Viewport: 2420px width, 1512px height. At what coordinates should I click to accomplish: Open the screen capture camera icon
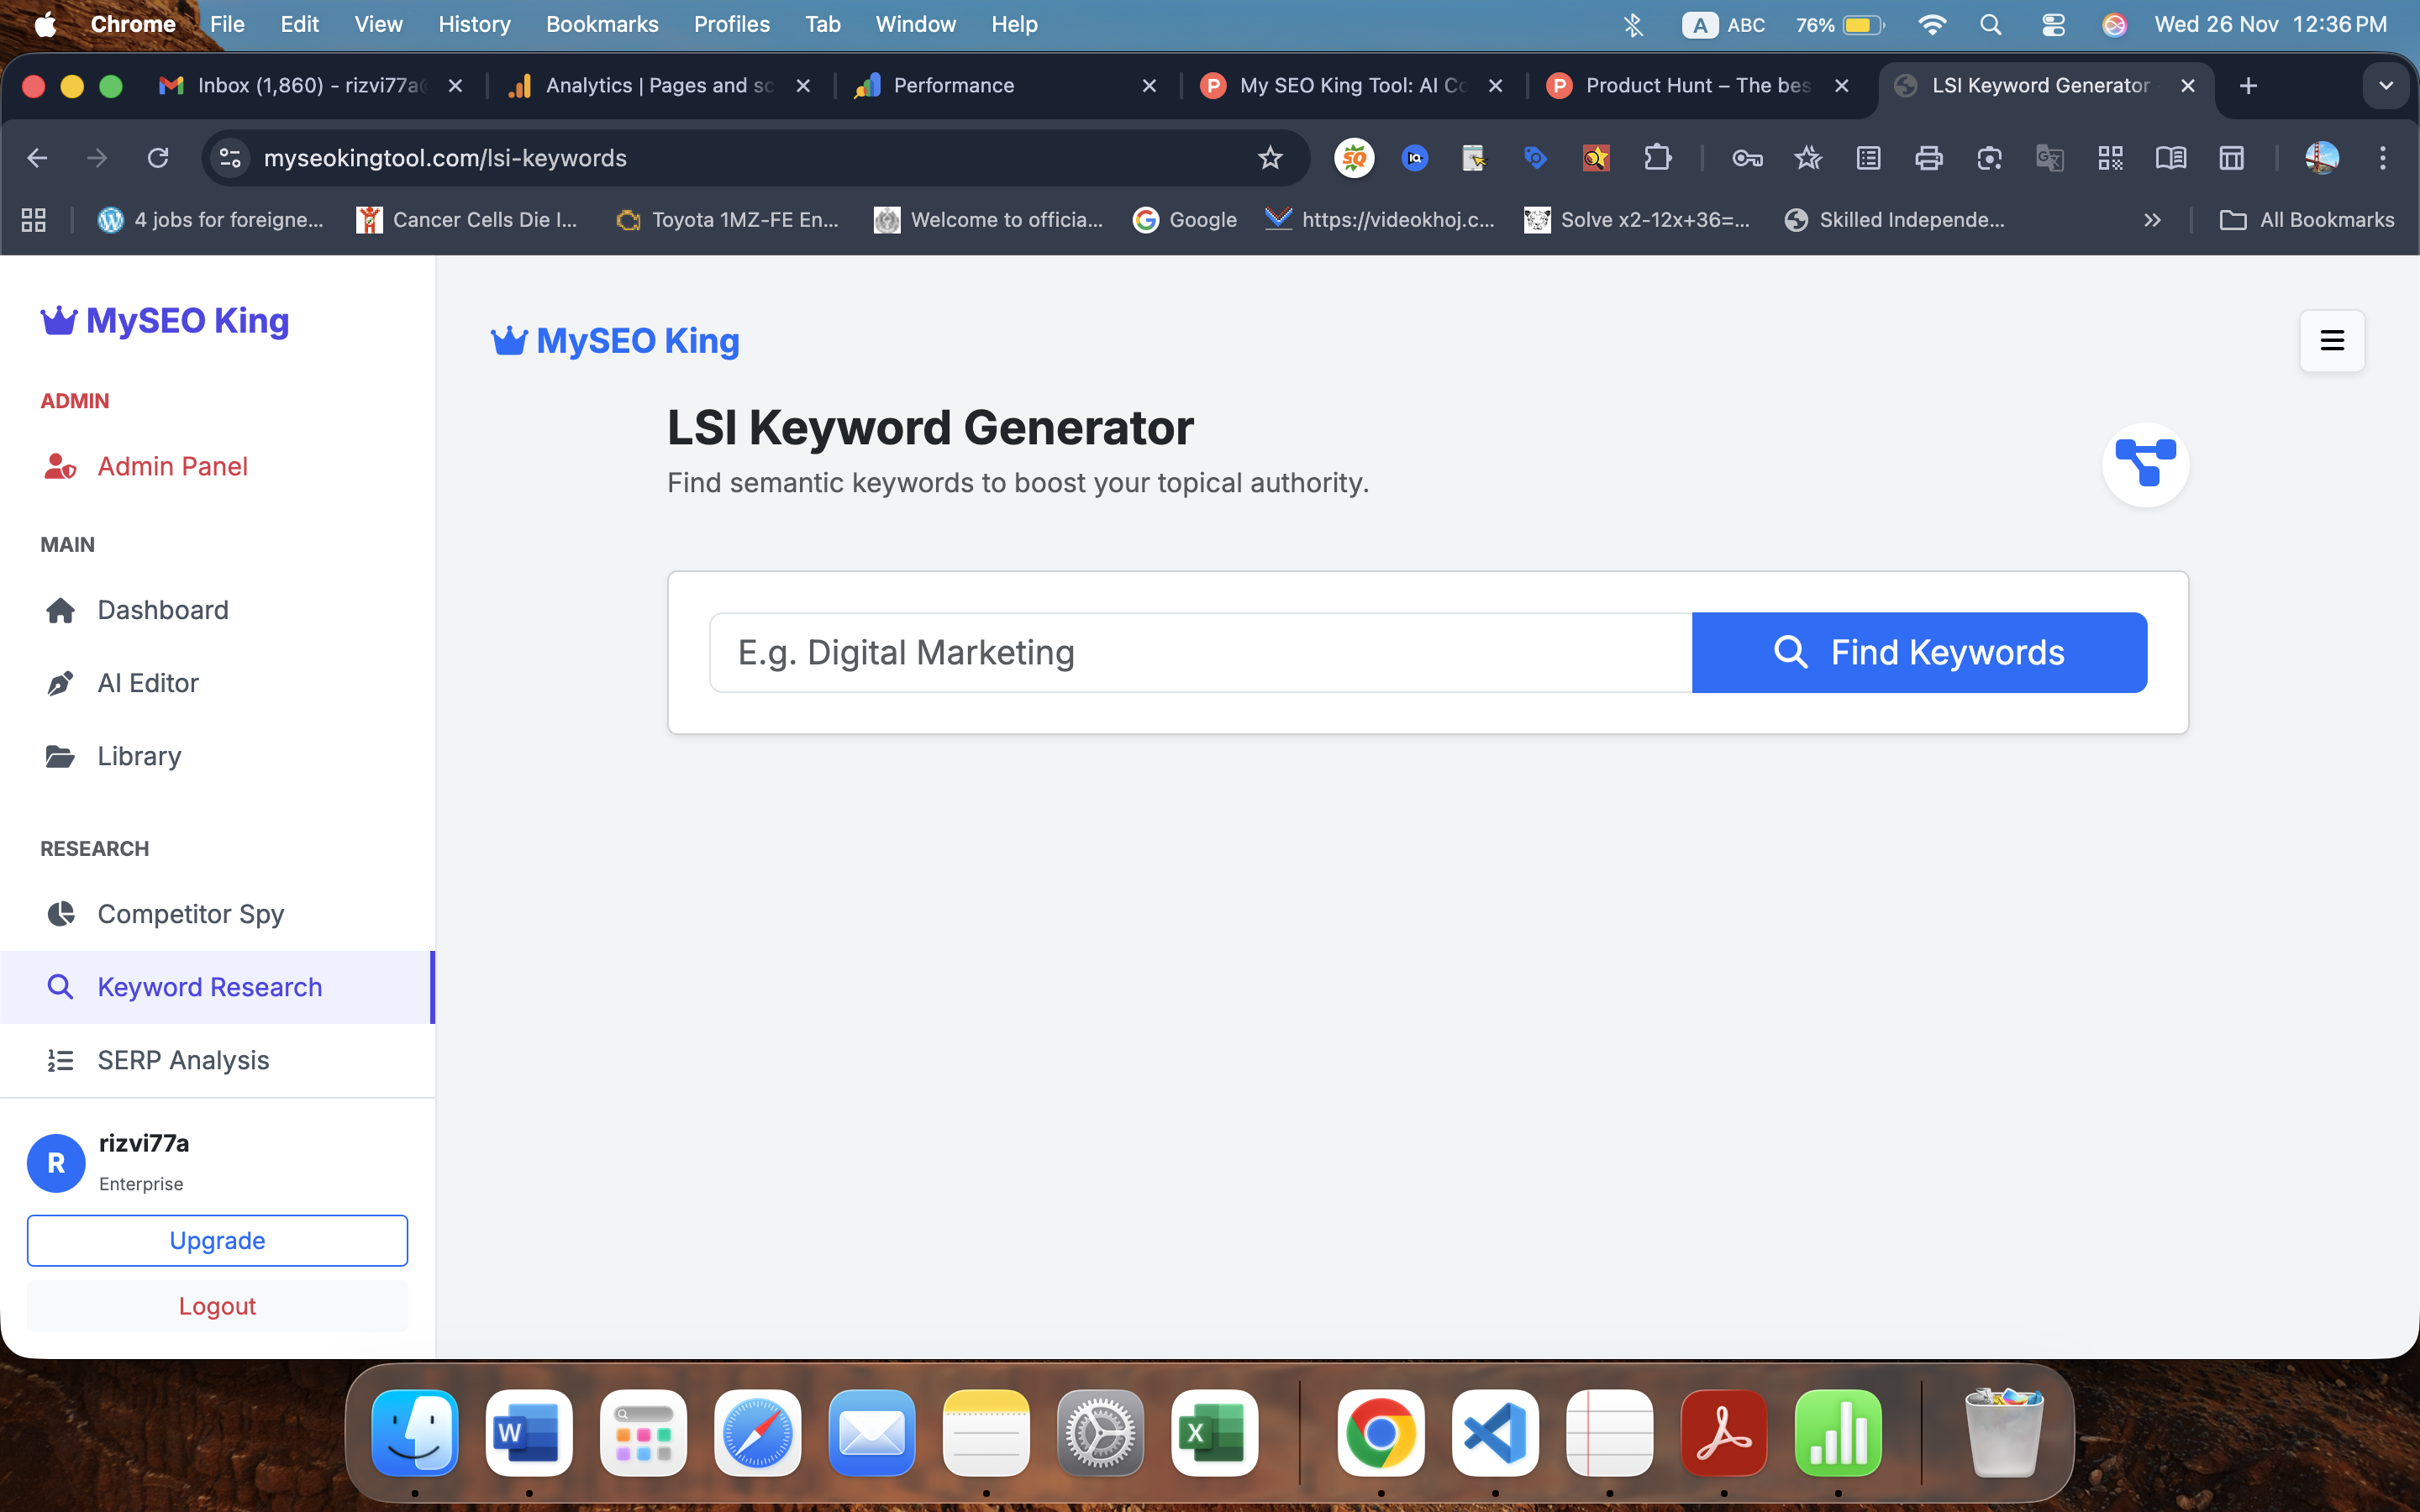click(1989, 158)
